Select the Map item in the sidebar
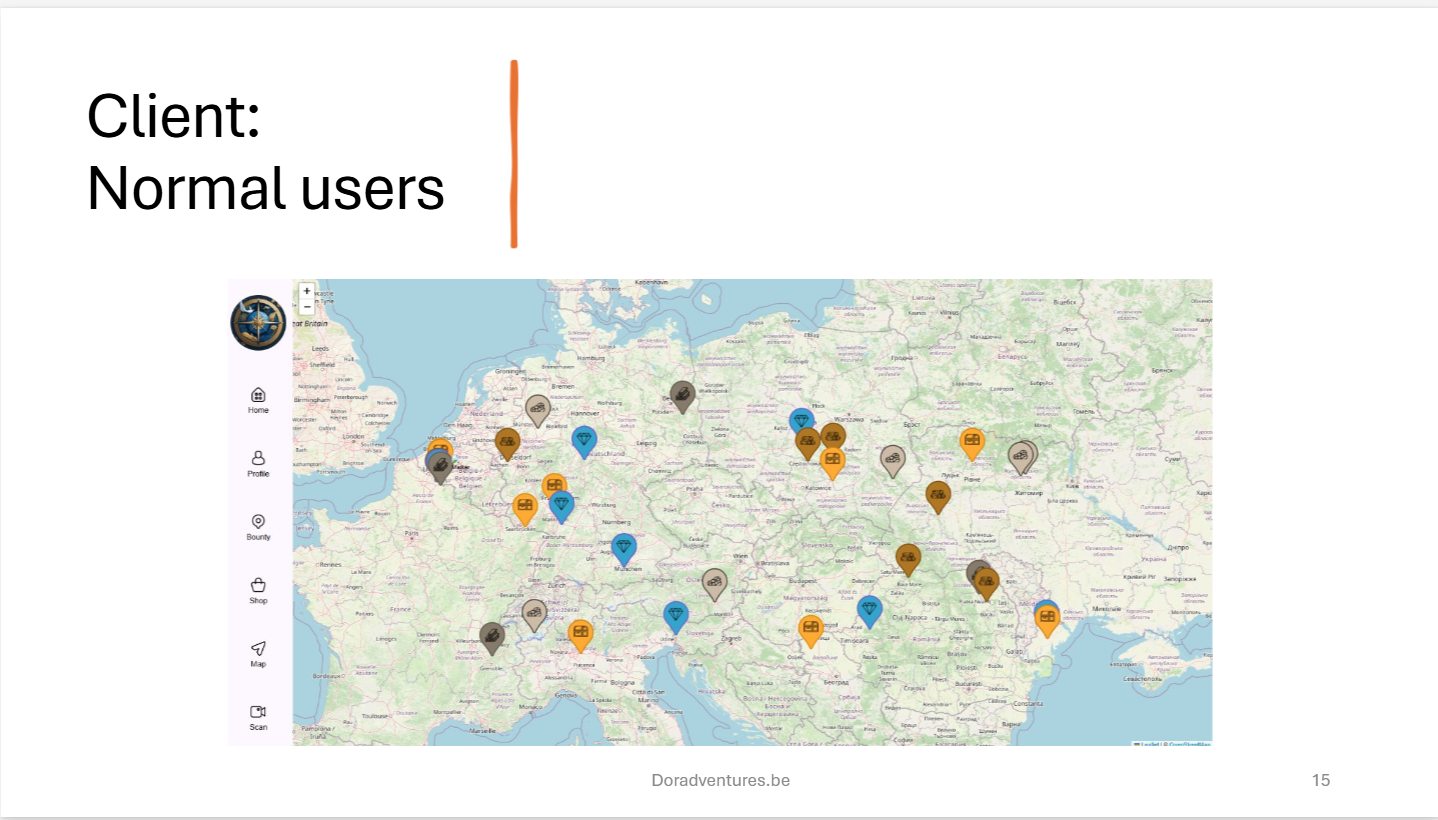This screenshot has height=820, width=1438. (x=258, y=654)
